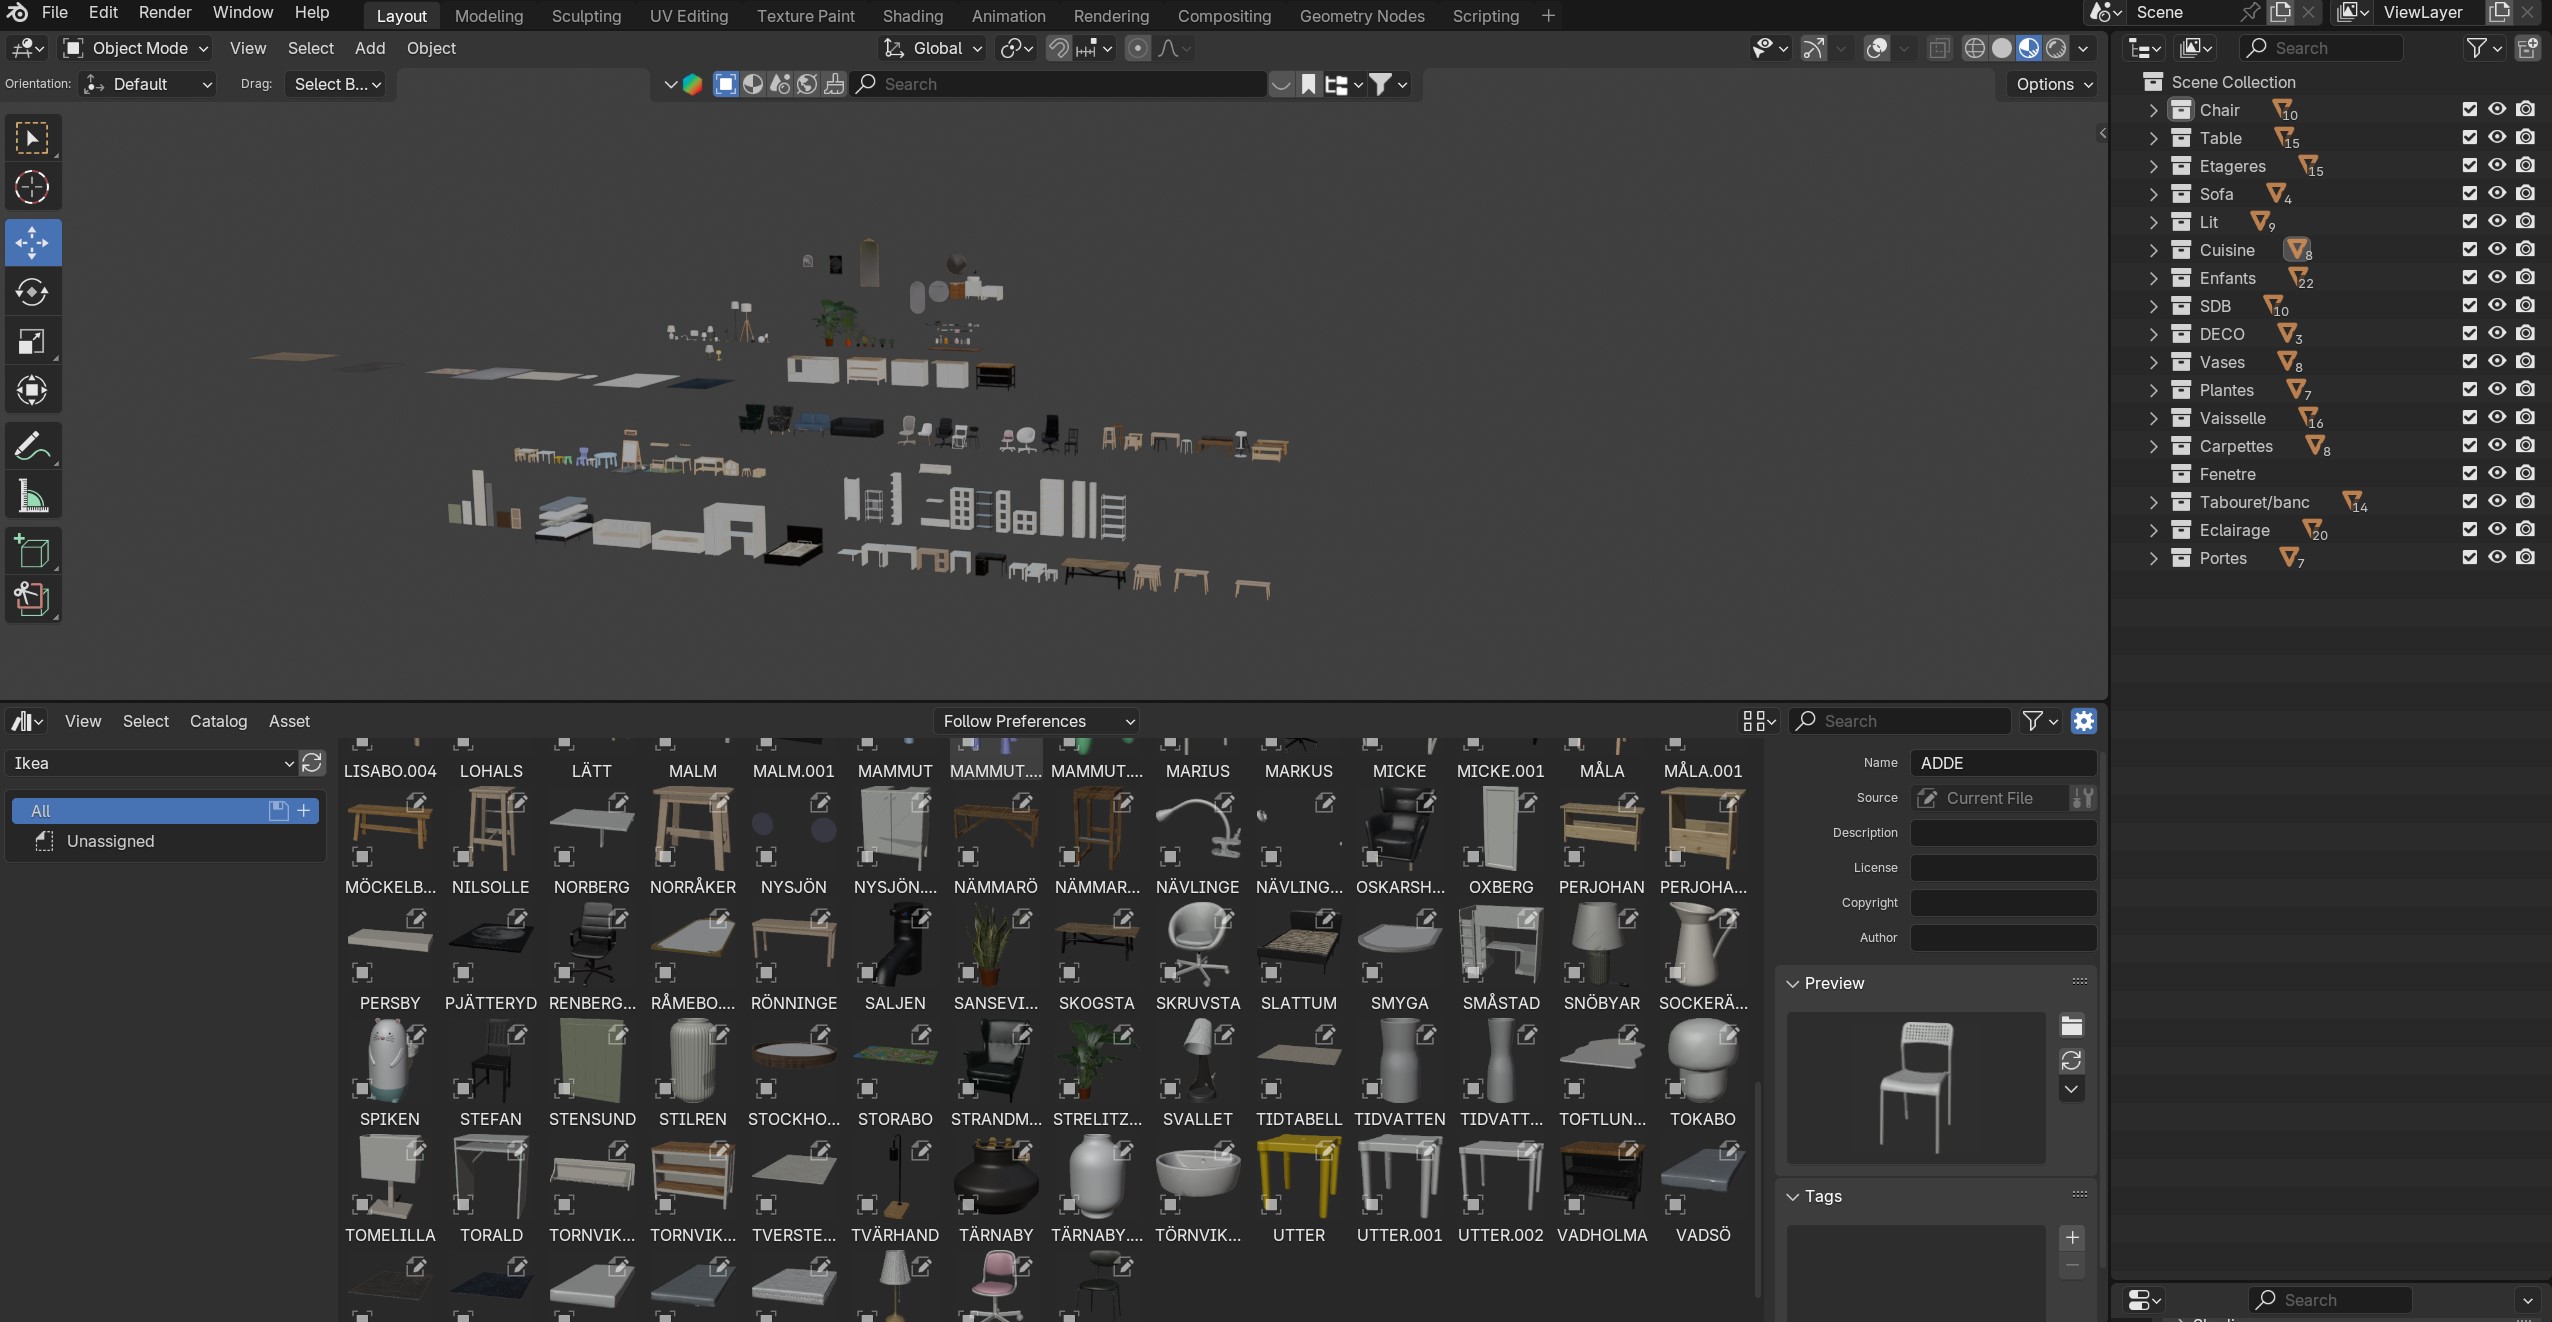Activate the Annotate tool
2552x1322 pixels.
32,446
